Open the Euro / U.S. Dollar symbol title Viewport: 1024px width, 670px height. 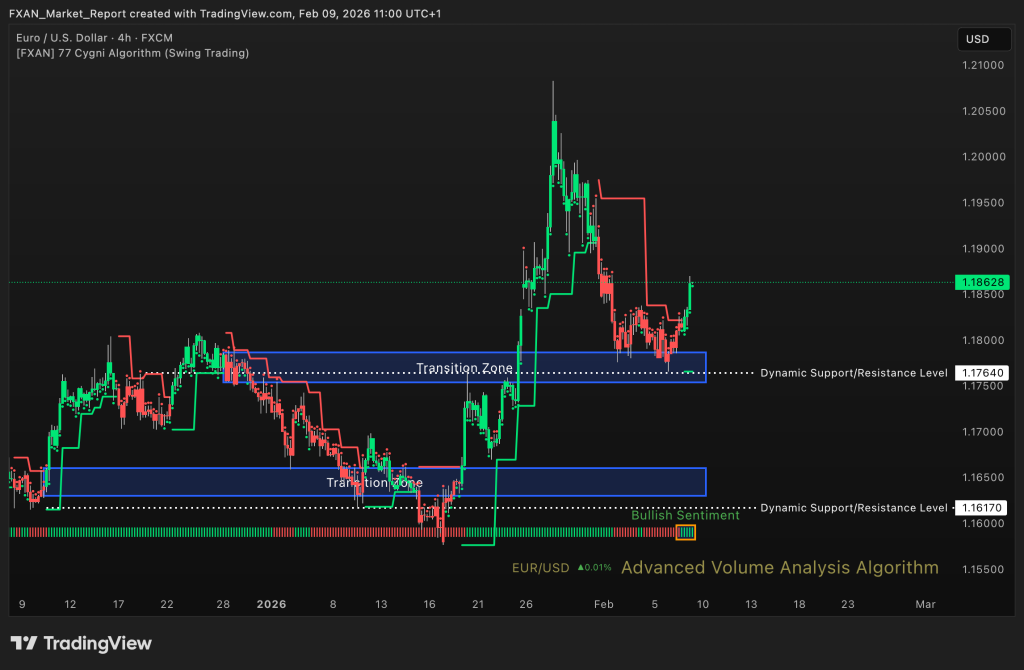tap(93, 38)
